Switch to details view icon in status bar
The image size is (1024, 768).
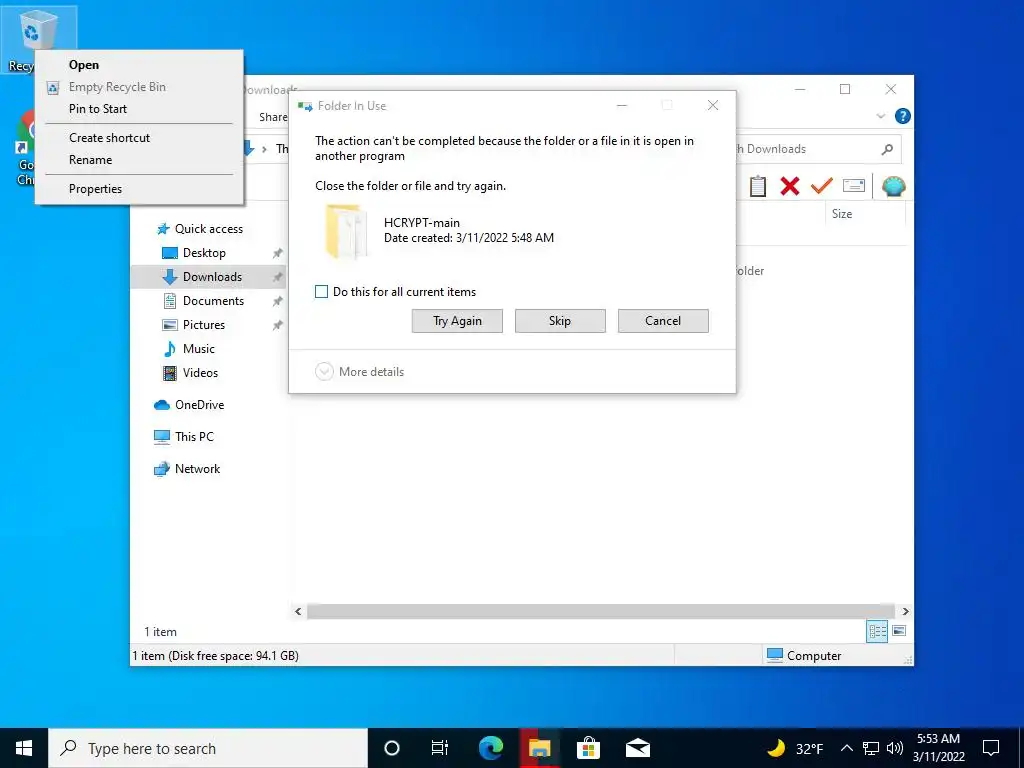pyautogui.click(x=877, y=631)
